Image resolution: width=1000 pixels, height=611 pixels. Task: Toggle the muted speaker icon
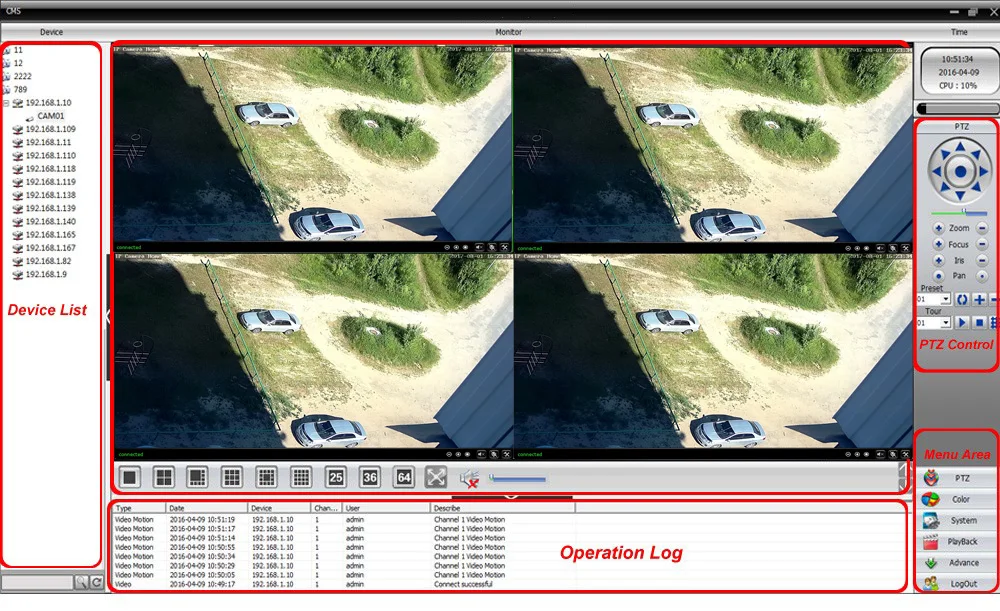click(469, 478)
